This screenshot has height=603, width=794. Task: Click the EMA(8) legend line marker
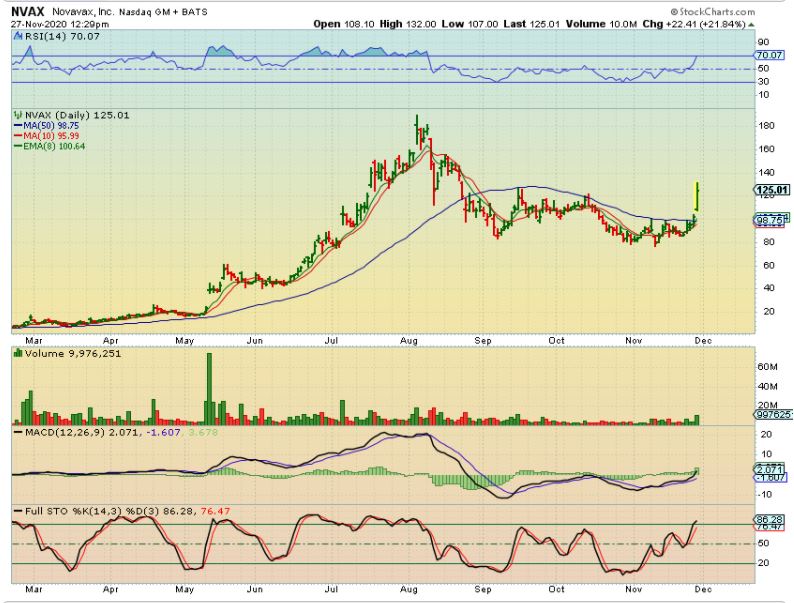[17, 146]
